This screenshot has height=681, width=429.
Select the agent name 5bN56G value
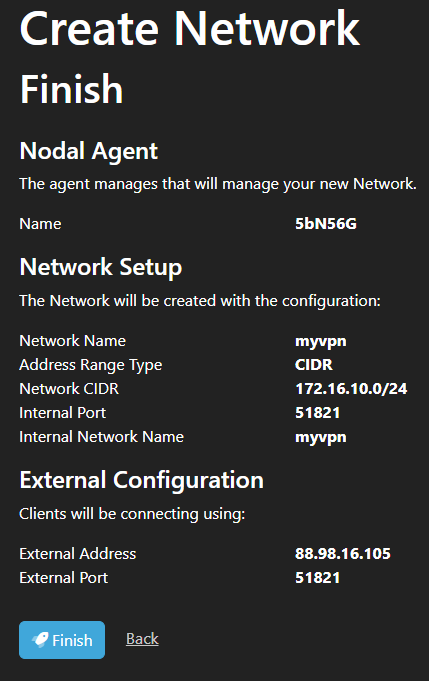[326, 224]
